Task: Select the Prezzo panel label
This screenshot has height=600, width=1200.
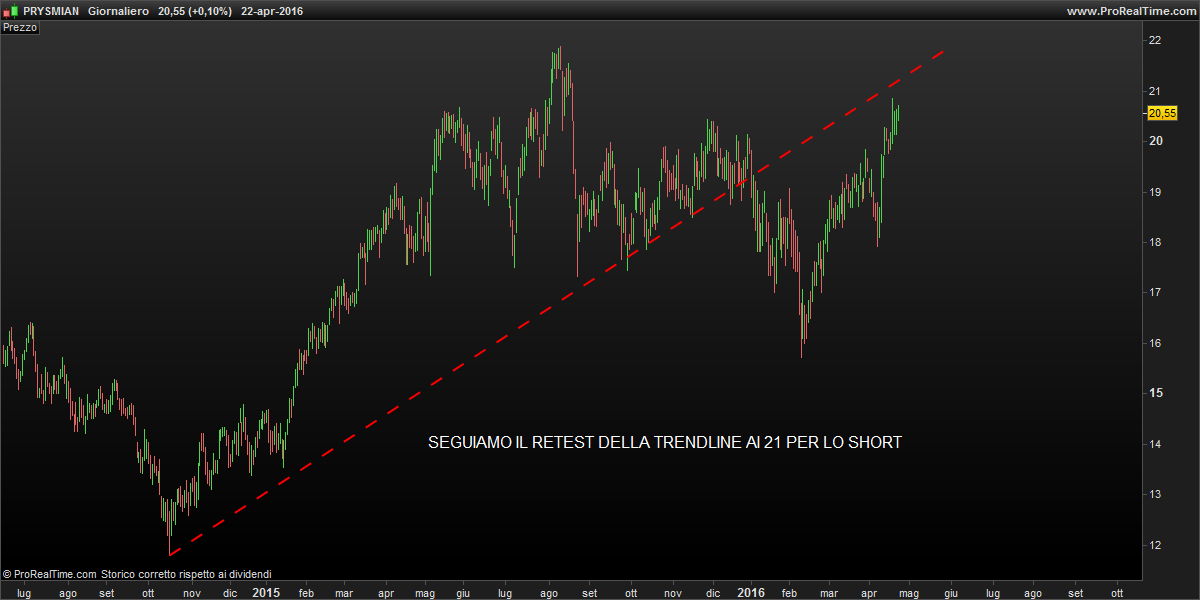Action: point(20,28)
